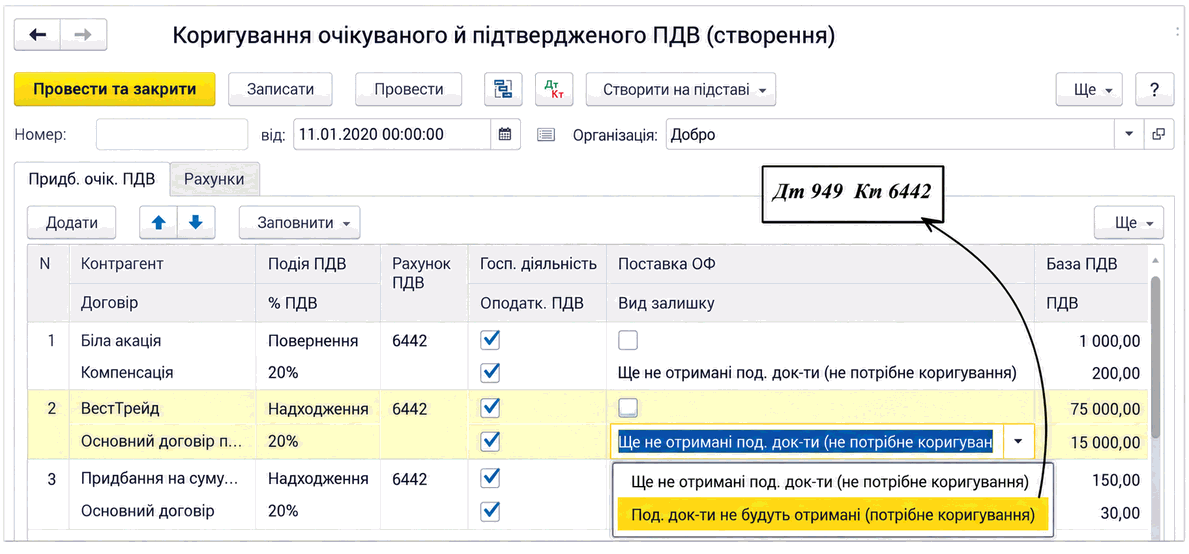Viewport: 1189px width, 554px height.
Task: Open document structure icon next to Провести
Action: click(x=504, y=89)
